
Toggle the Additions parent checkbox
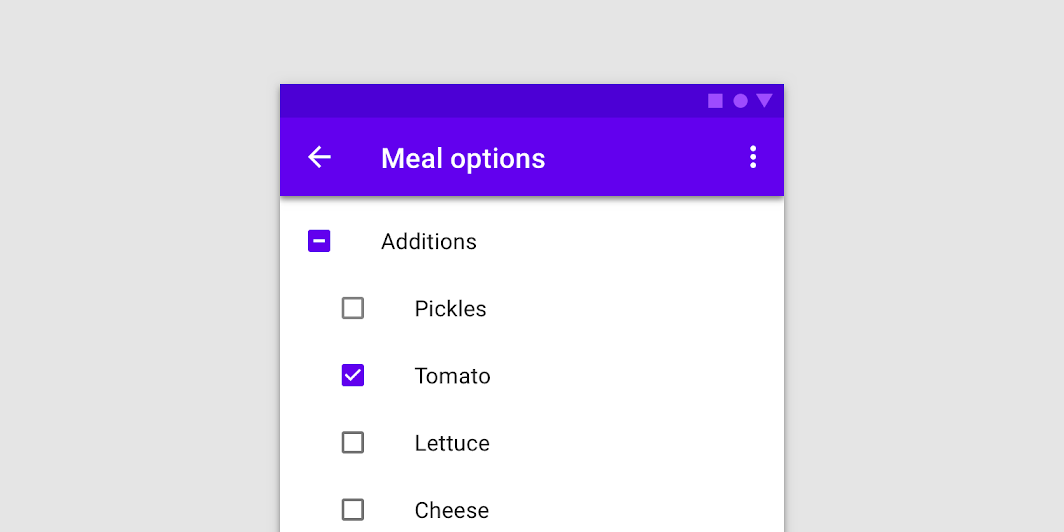[319, 241]
